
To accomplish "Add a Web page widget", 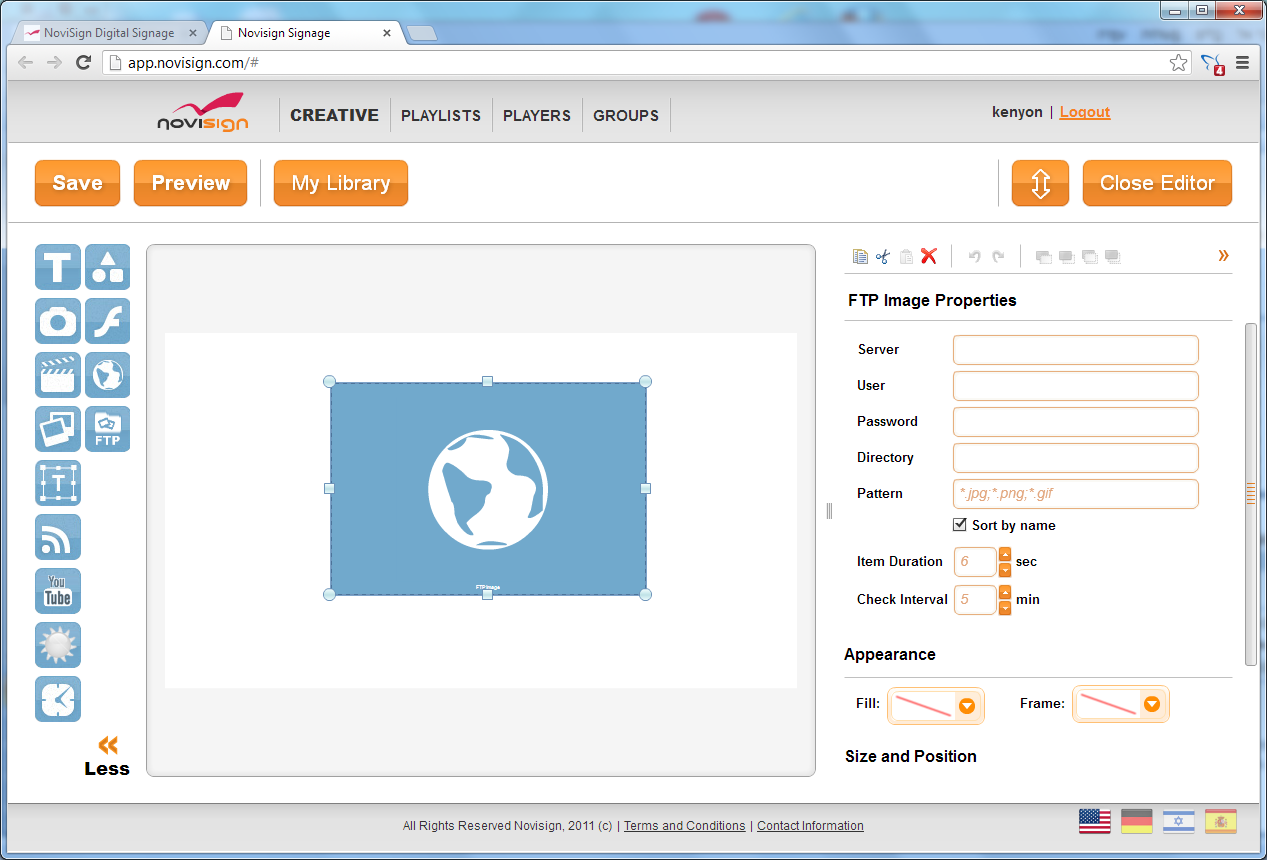I will [108, 375].
